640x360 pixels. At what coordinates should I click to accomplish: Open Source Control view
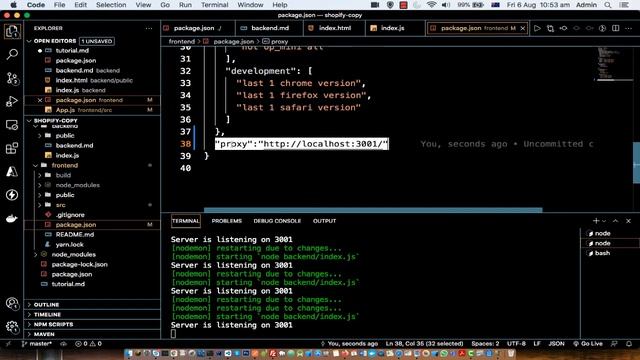[12, 78]
